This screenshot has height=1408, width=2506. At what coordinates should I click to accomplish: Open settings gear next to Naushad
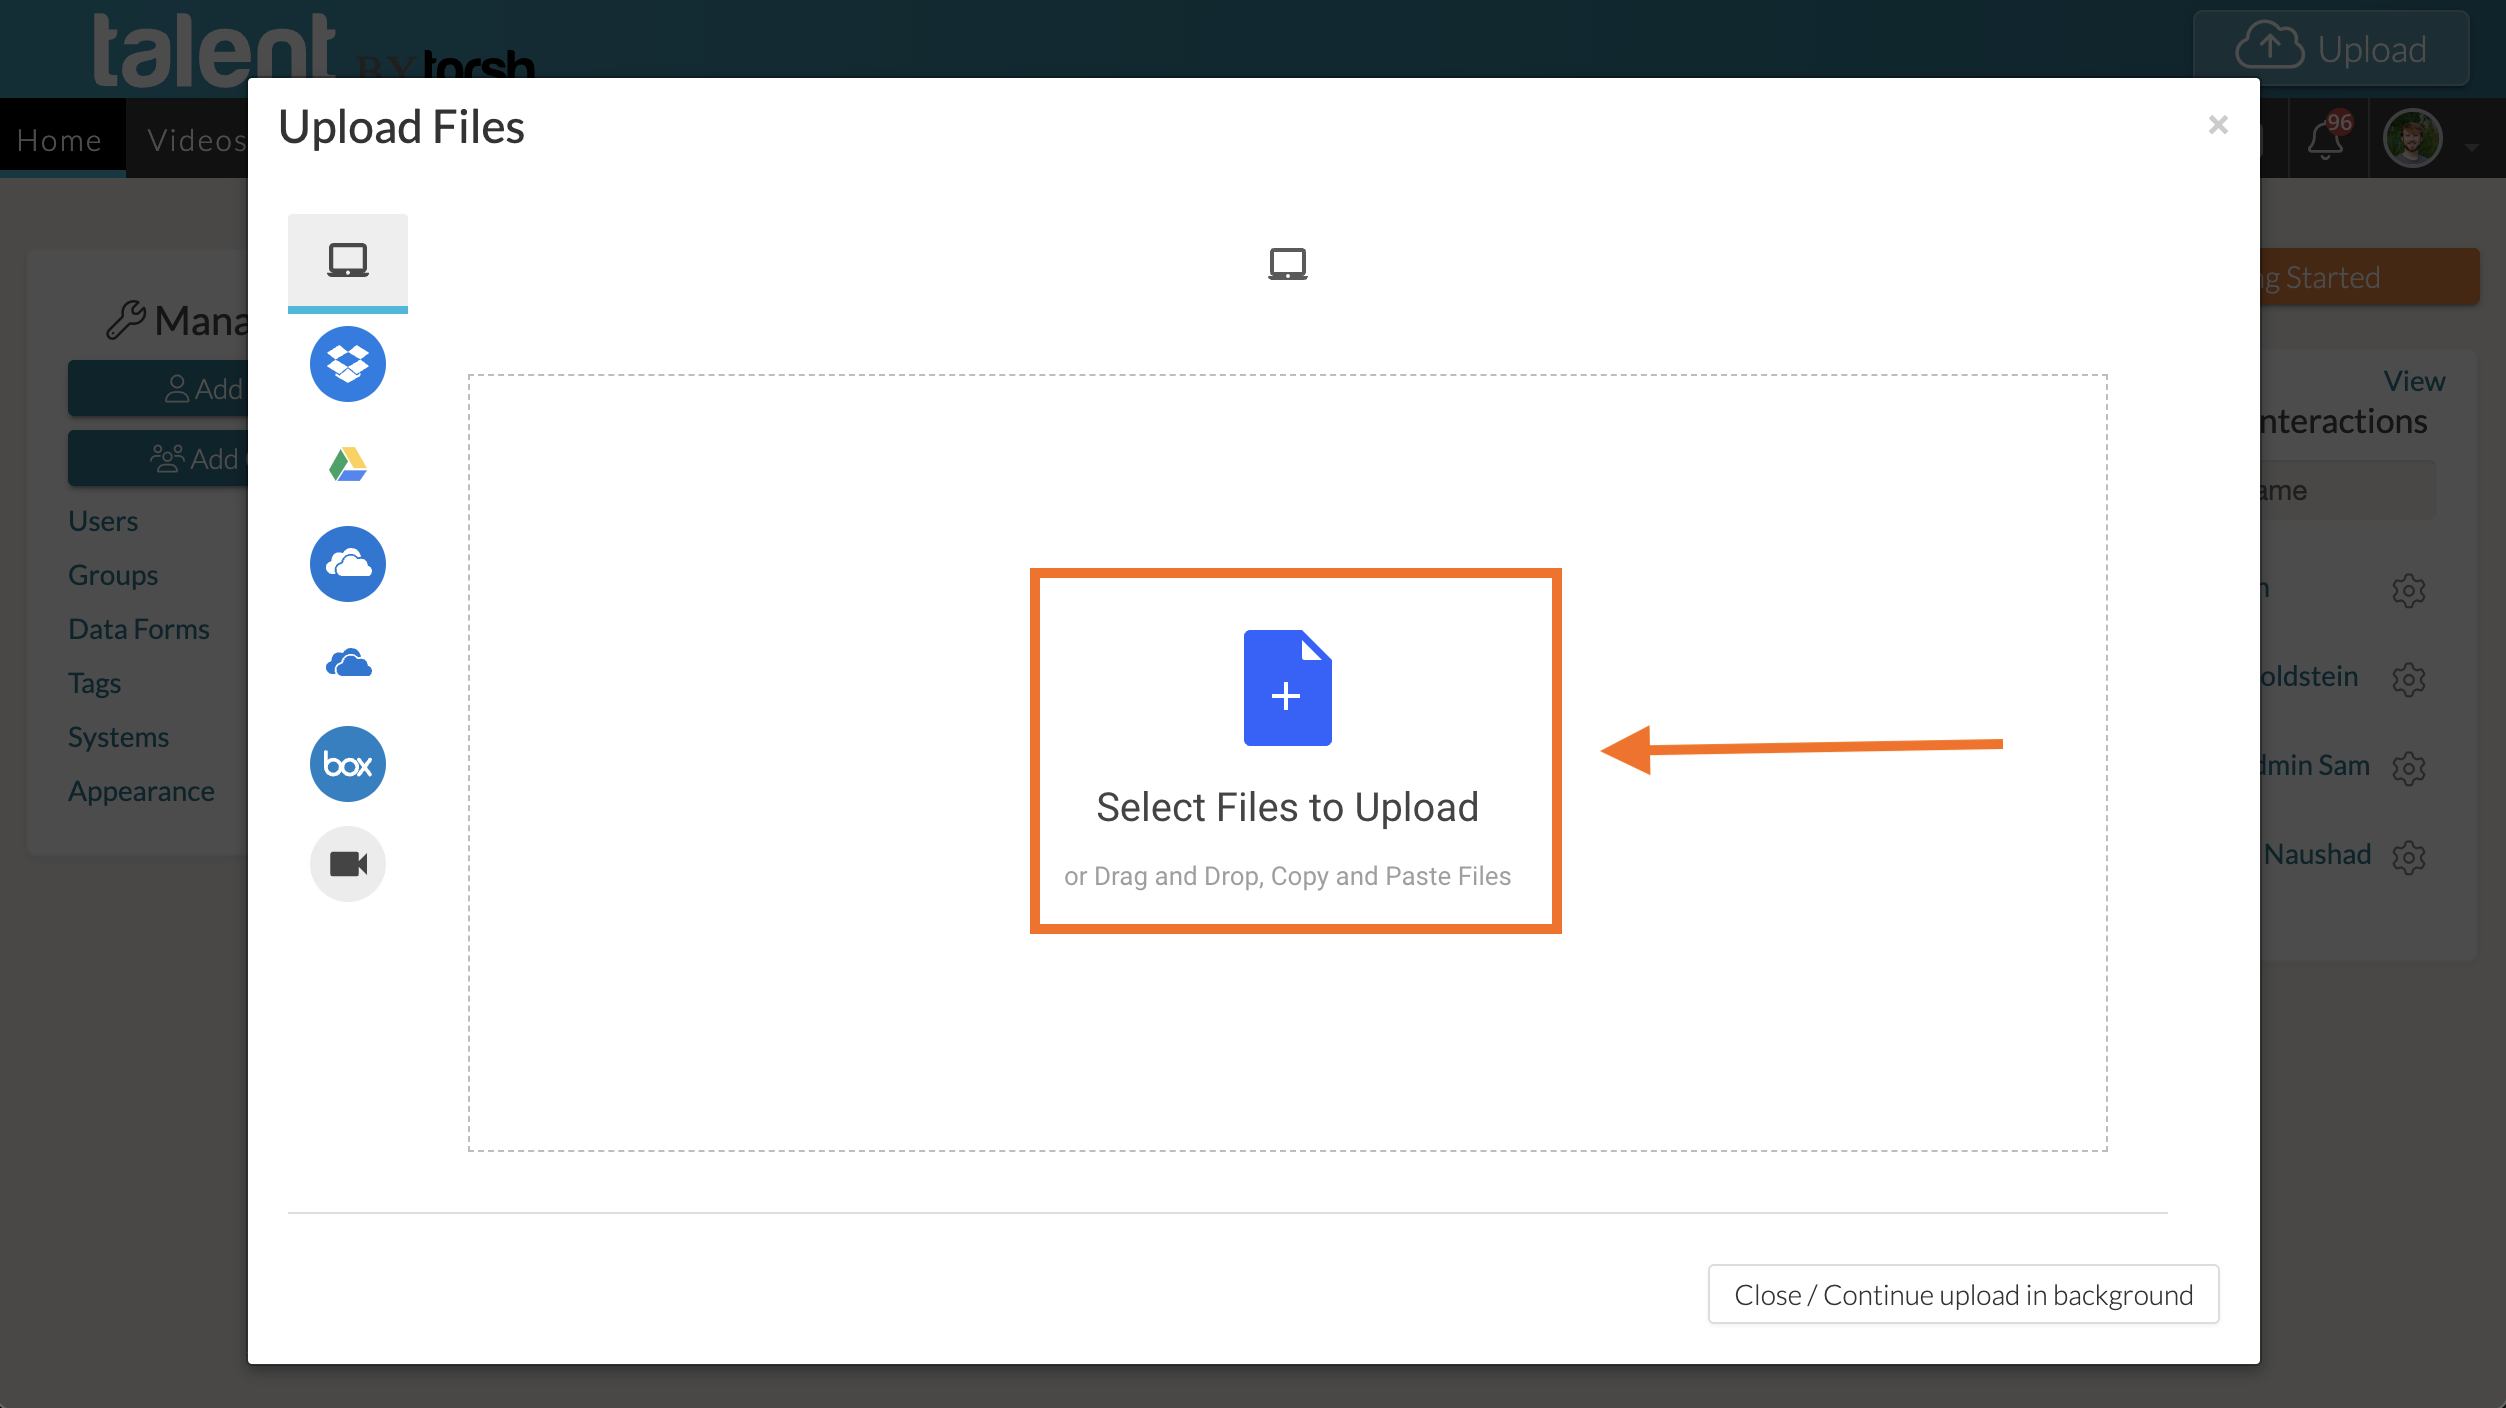(x=2408, y=856)
